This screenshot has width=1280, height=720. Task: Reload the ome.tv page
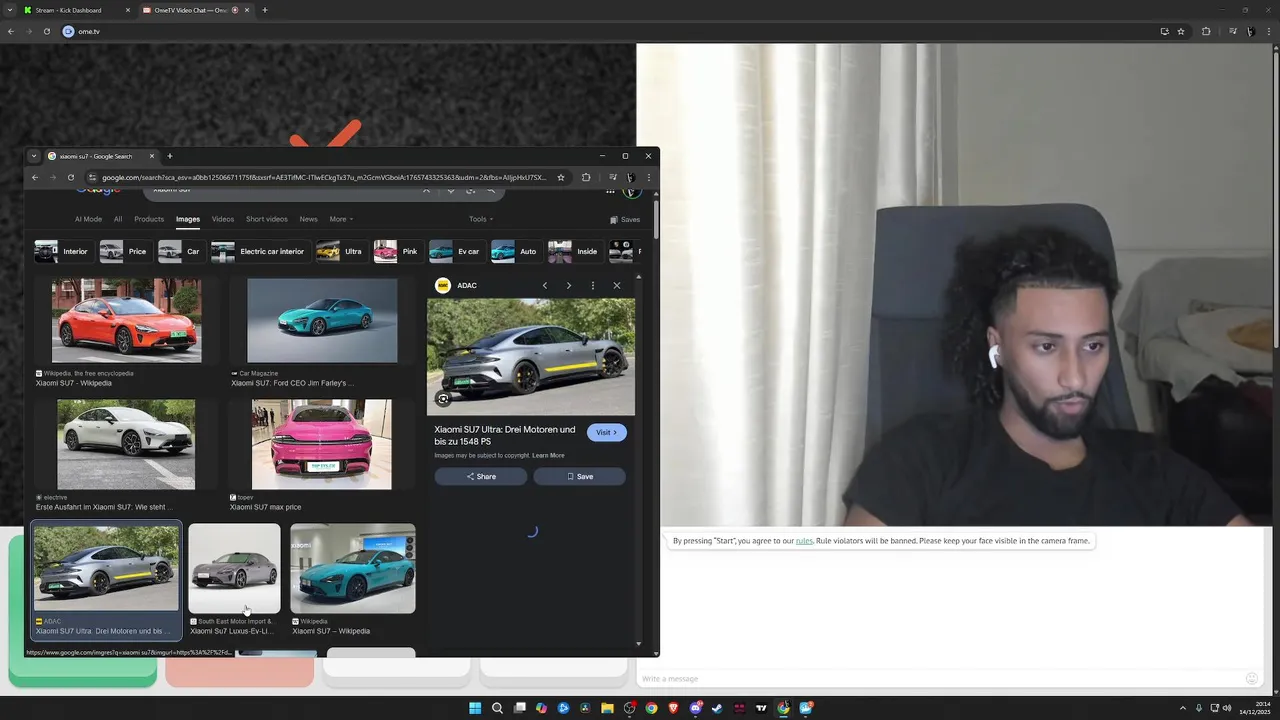tap(46, 31)
